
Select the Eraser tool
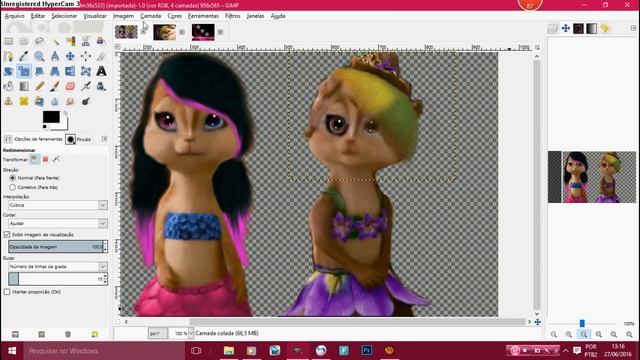click(70, 86)
